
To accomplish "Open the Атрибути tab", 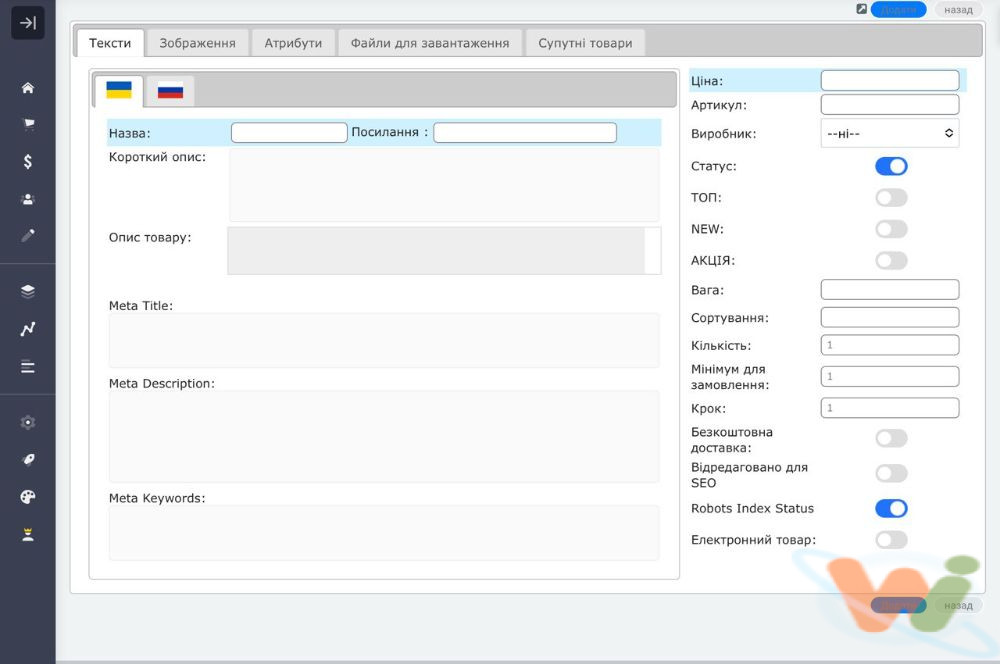I will [293, 43].
